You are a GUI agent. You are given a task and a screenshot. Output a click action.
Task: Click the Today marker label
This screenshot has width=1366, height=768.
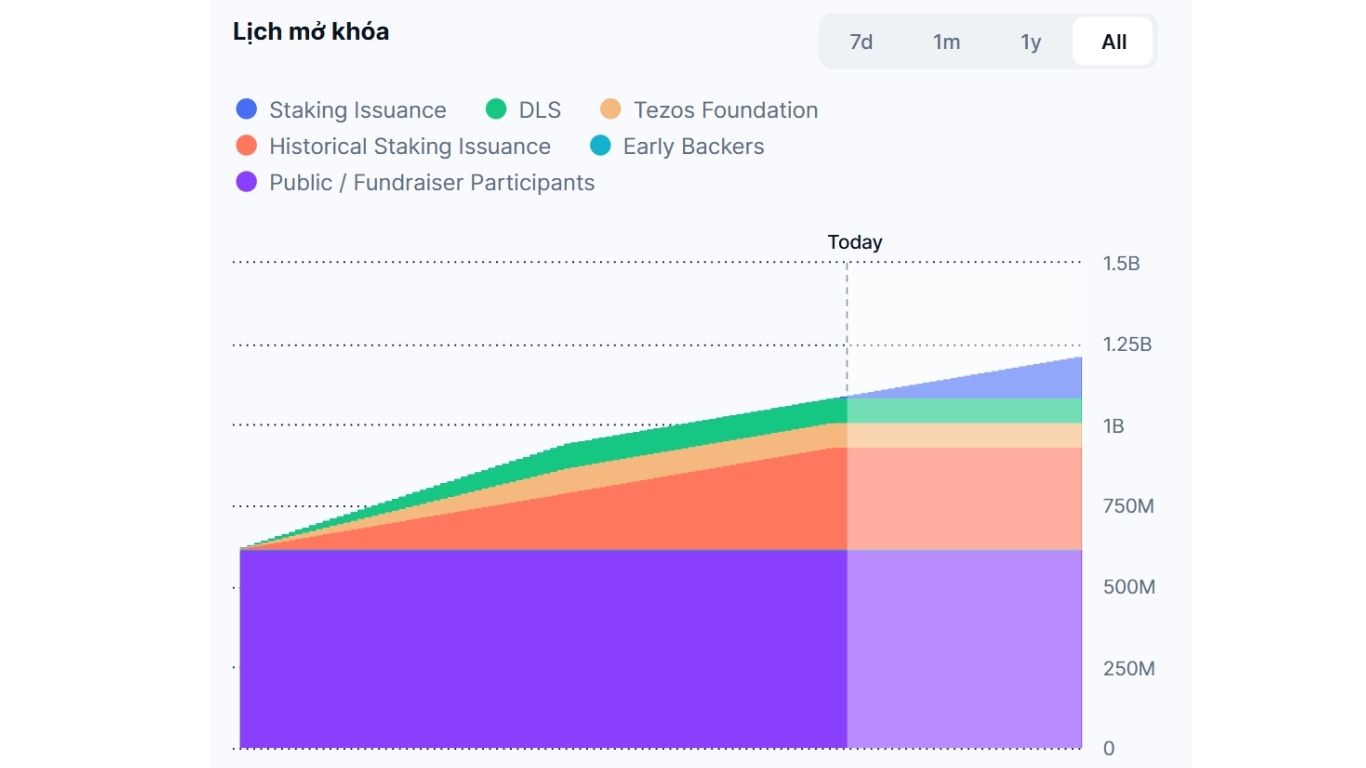pos(855,242)
